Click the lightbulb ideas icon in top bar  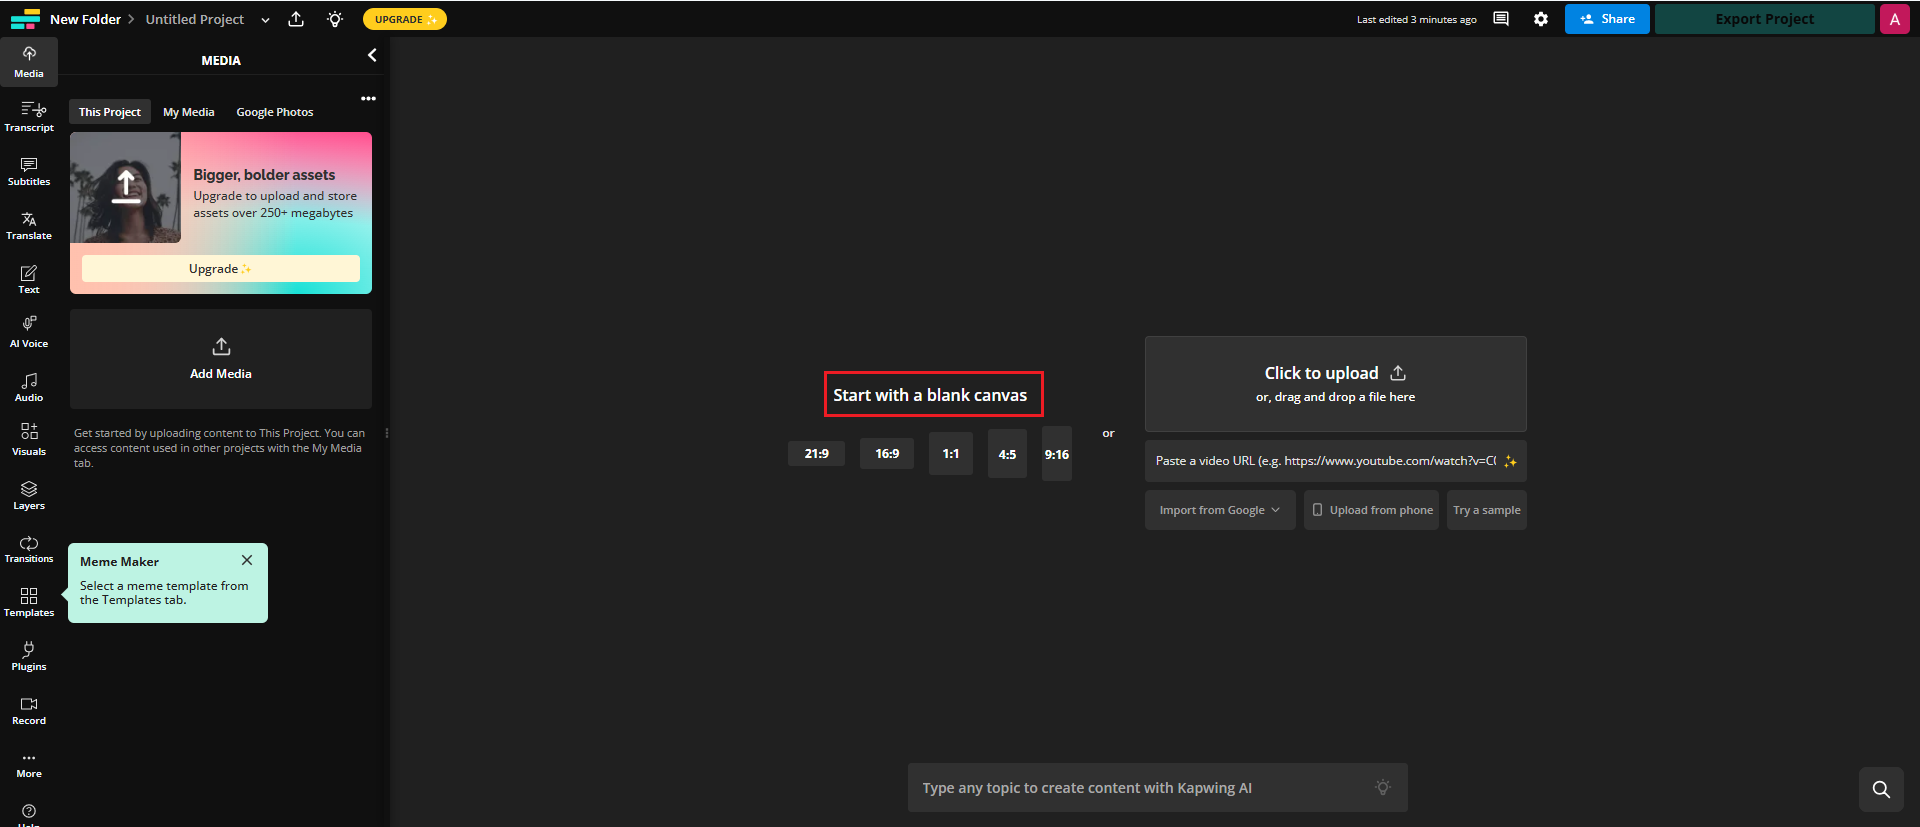pos(335,19)
